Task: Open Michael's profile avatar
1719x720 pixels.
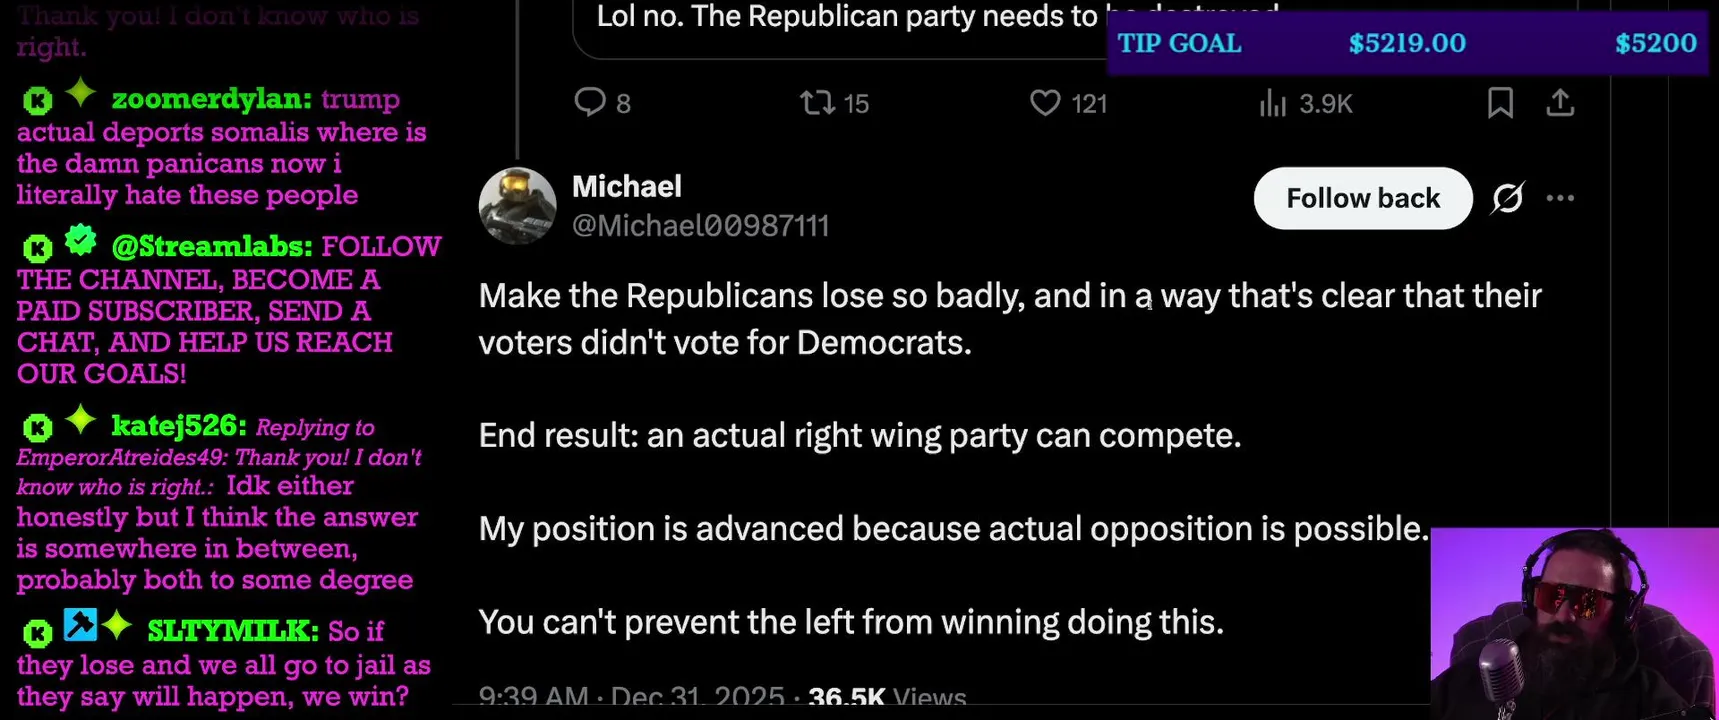Action: click(x=517, y=205)
